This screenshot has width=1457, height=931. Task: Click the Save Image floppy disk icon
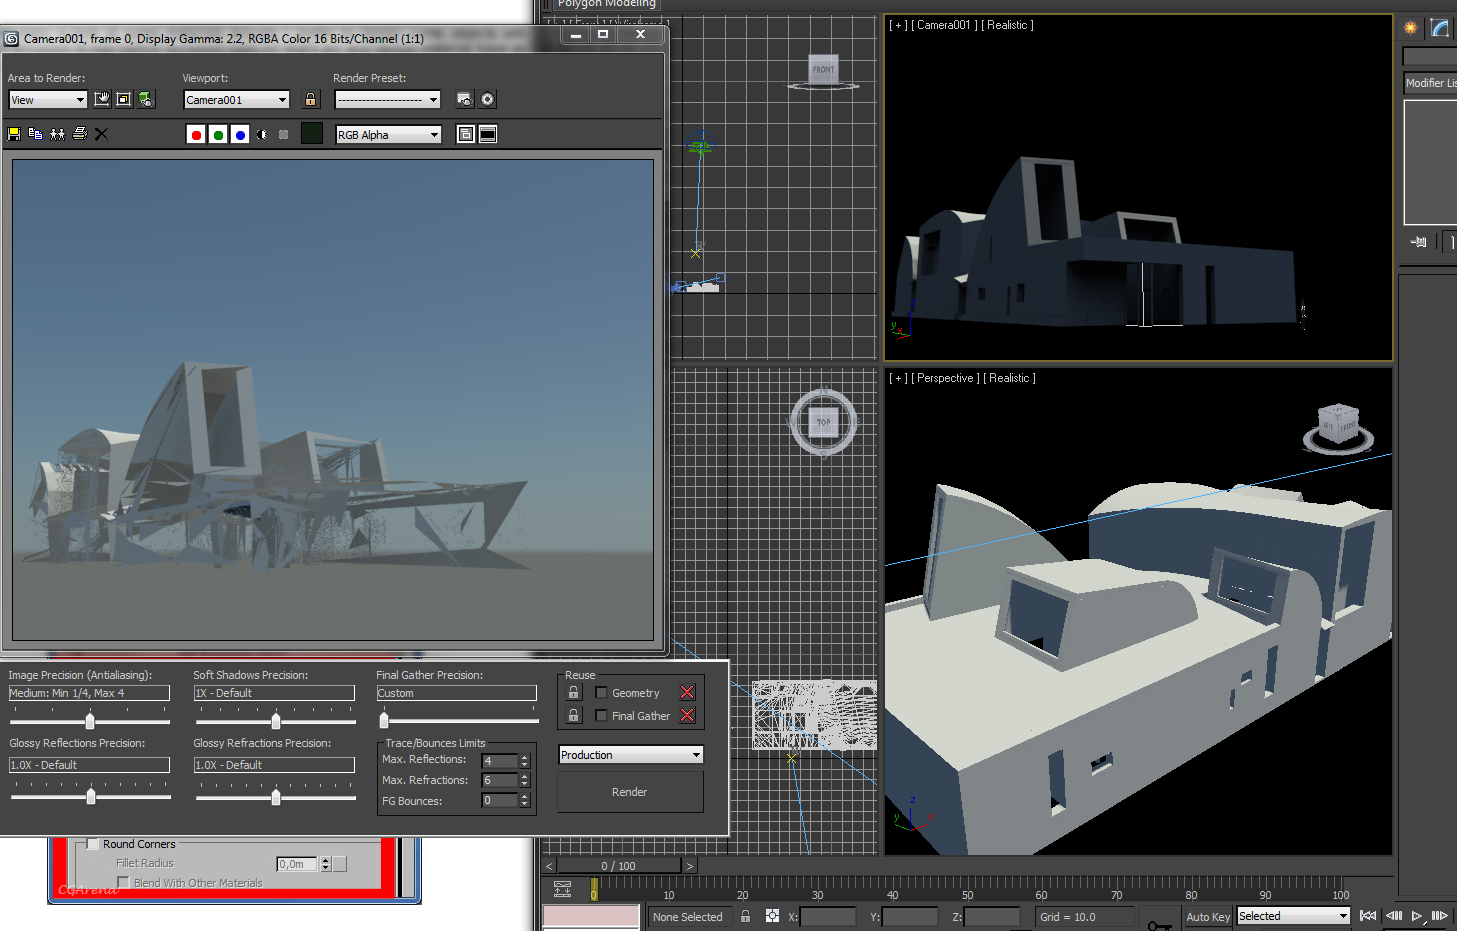tap(14, 134)
